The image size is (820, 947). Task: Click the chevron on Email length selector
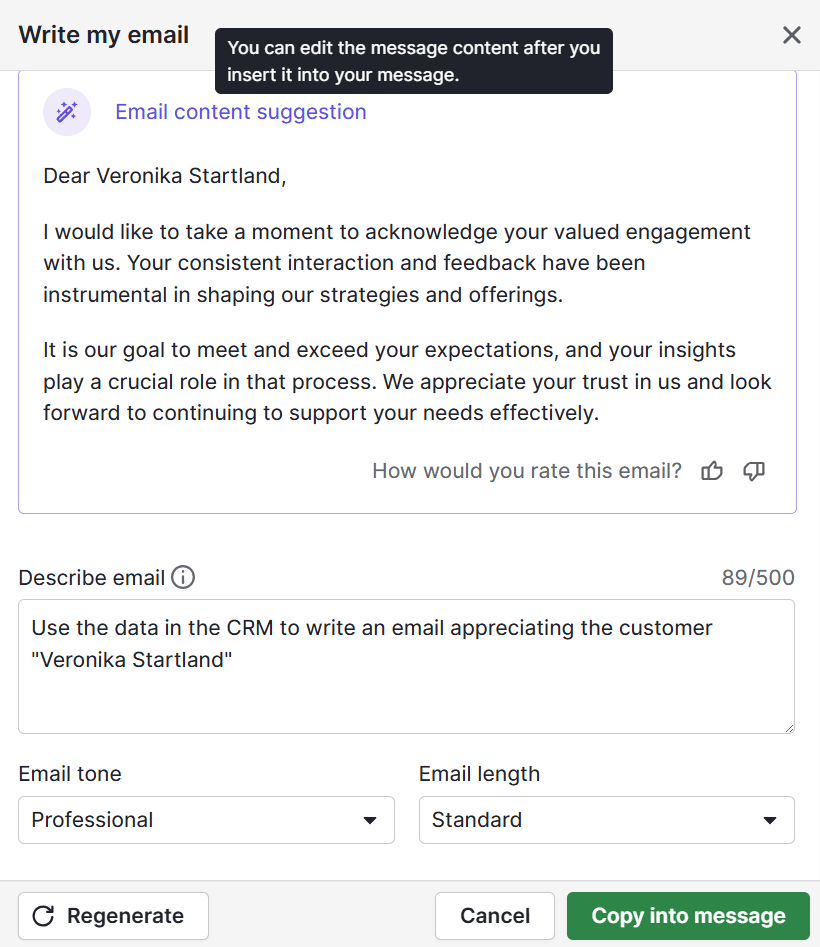coord(769,819)
